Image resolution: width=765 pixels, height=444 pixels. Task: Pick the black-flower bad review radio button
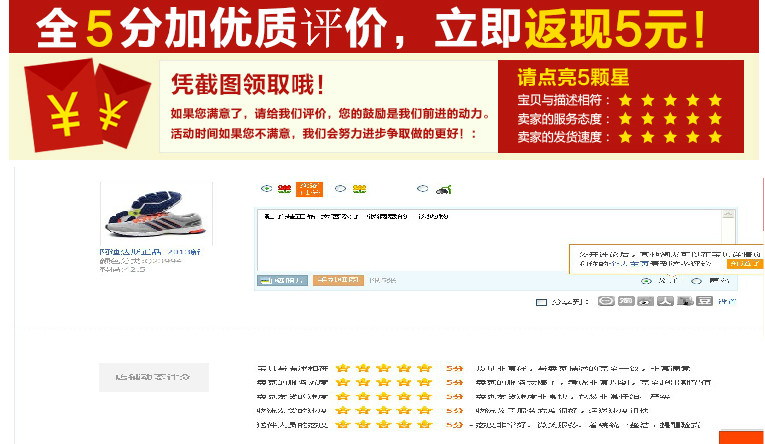tap(423, 188)
